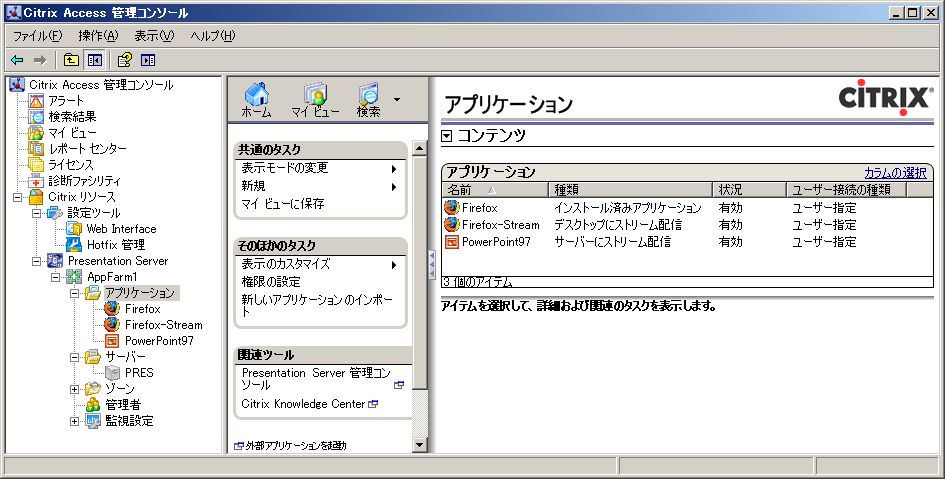Select 診断ファシリティ icon in tree

36,181
